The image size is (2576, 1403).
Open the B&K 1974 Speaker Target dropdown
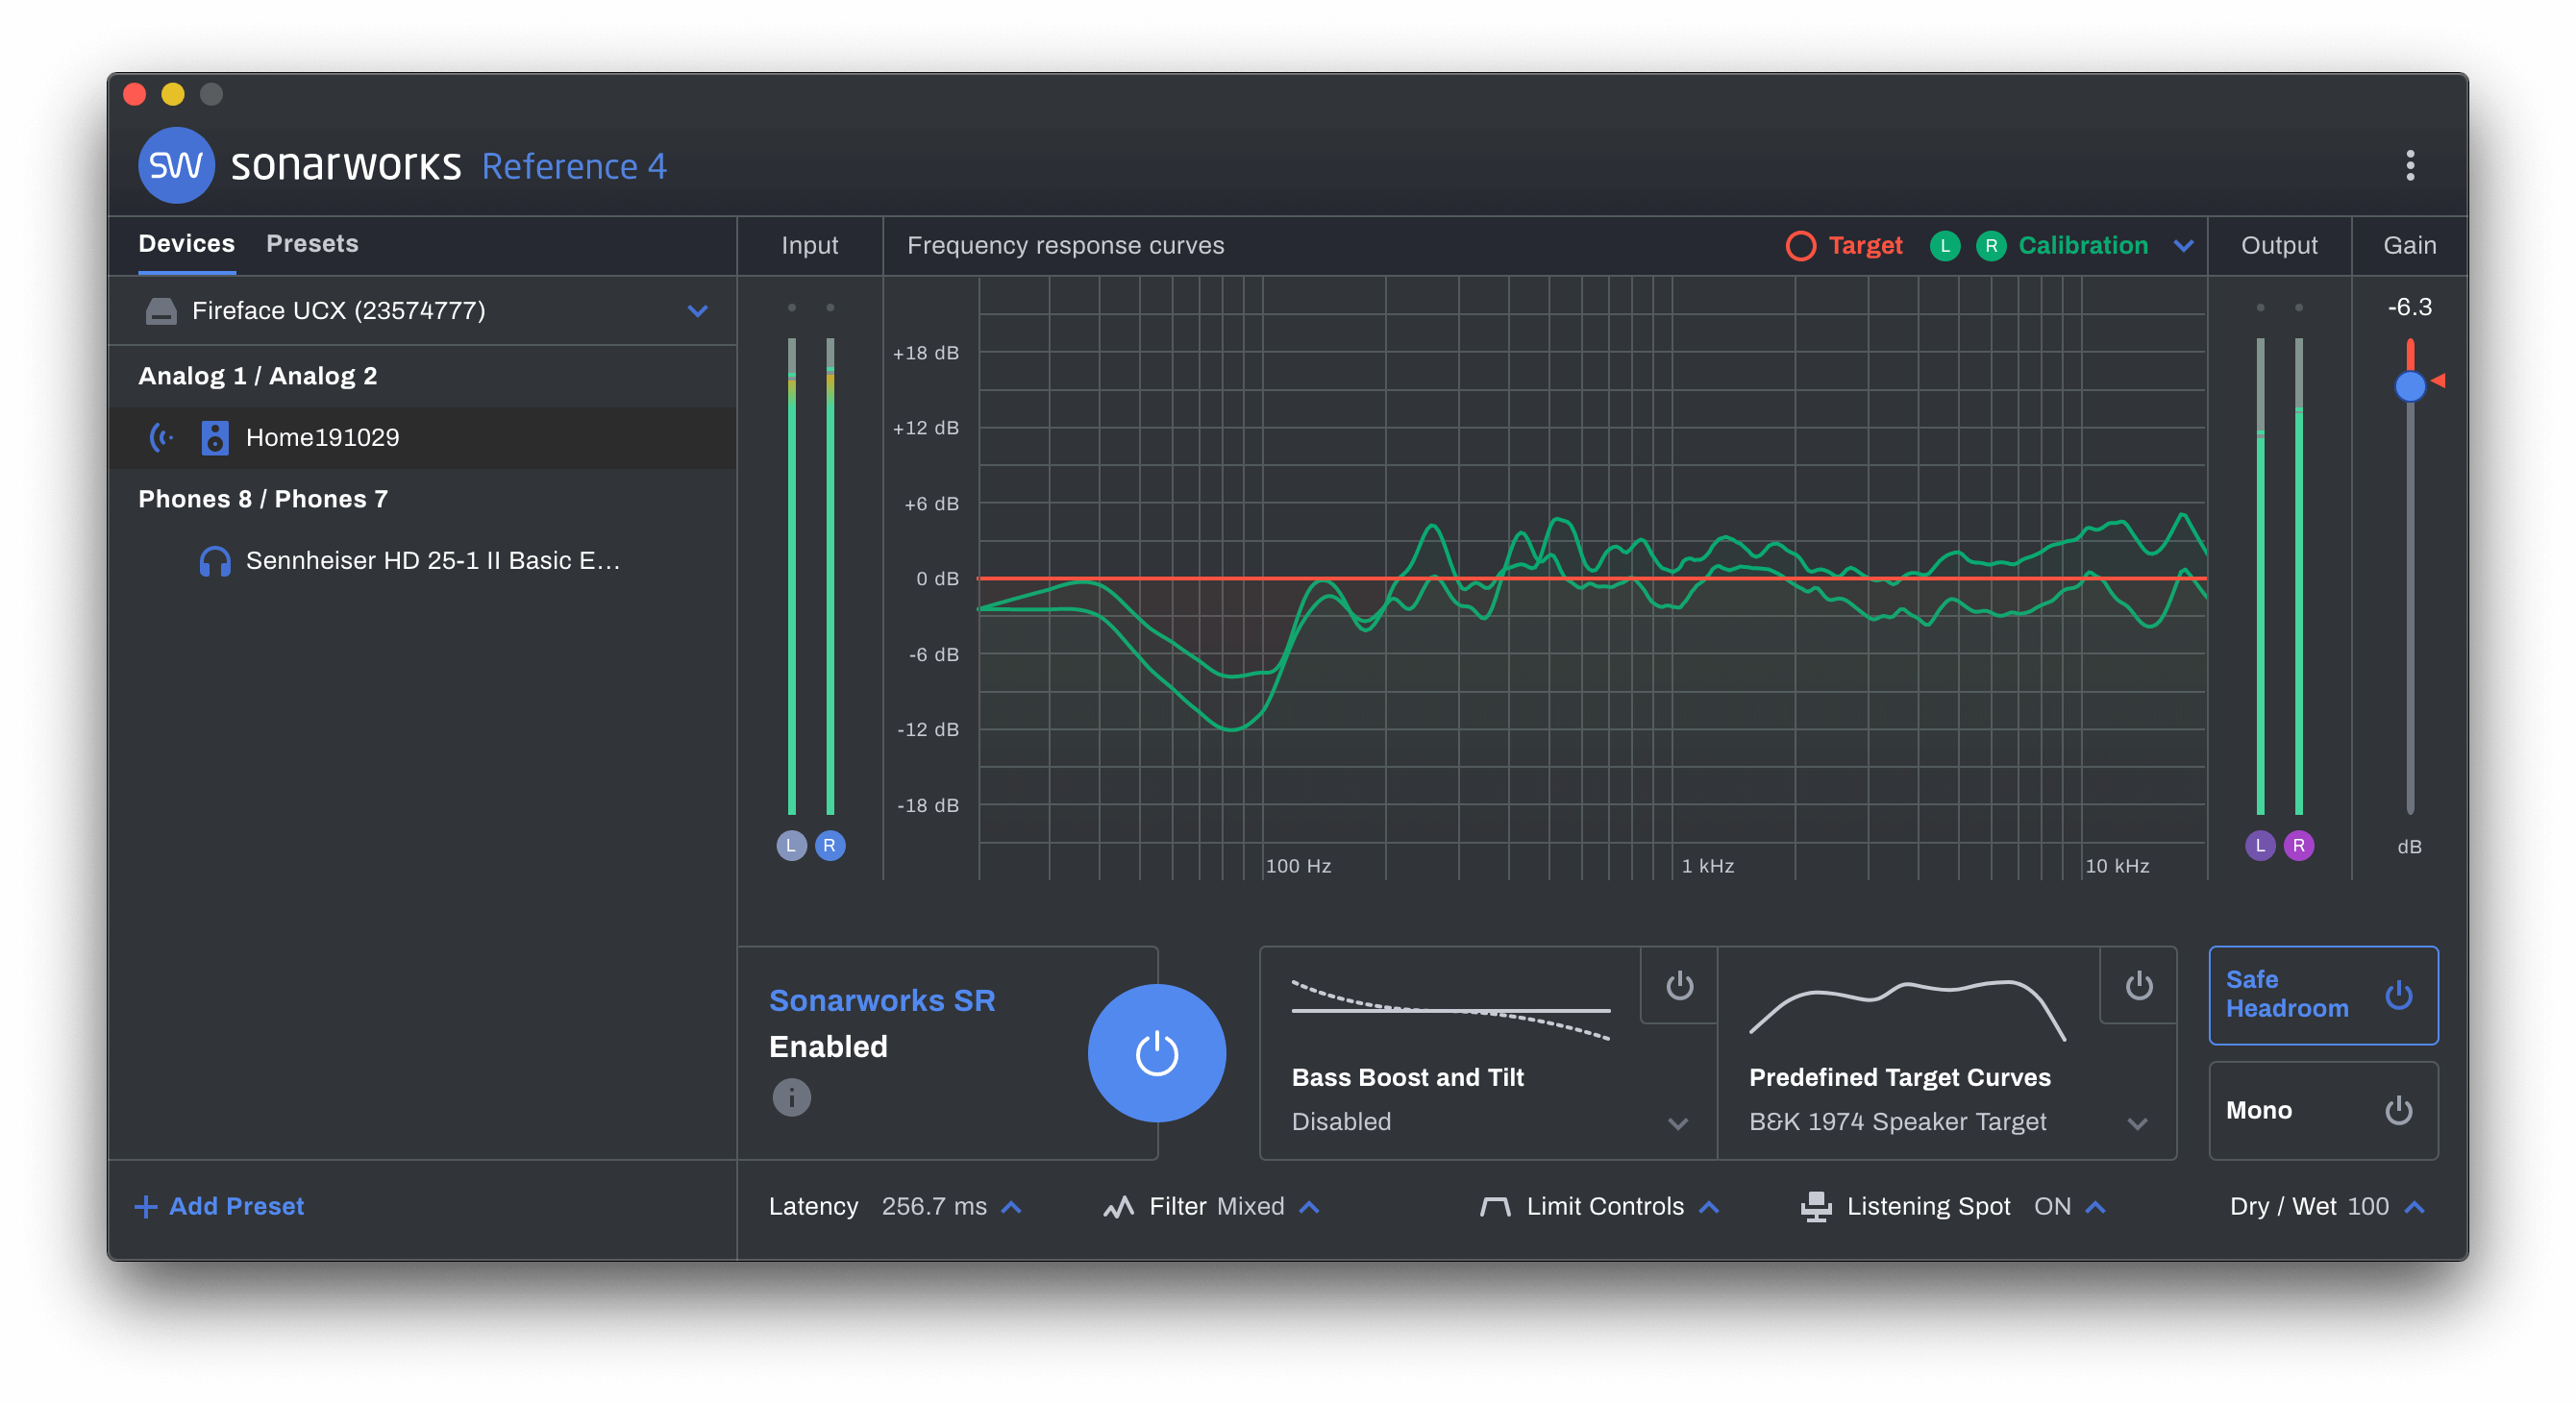(x=2137, y=1122)
